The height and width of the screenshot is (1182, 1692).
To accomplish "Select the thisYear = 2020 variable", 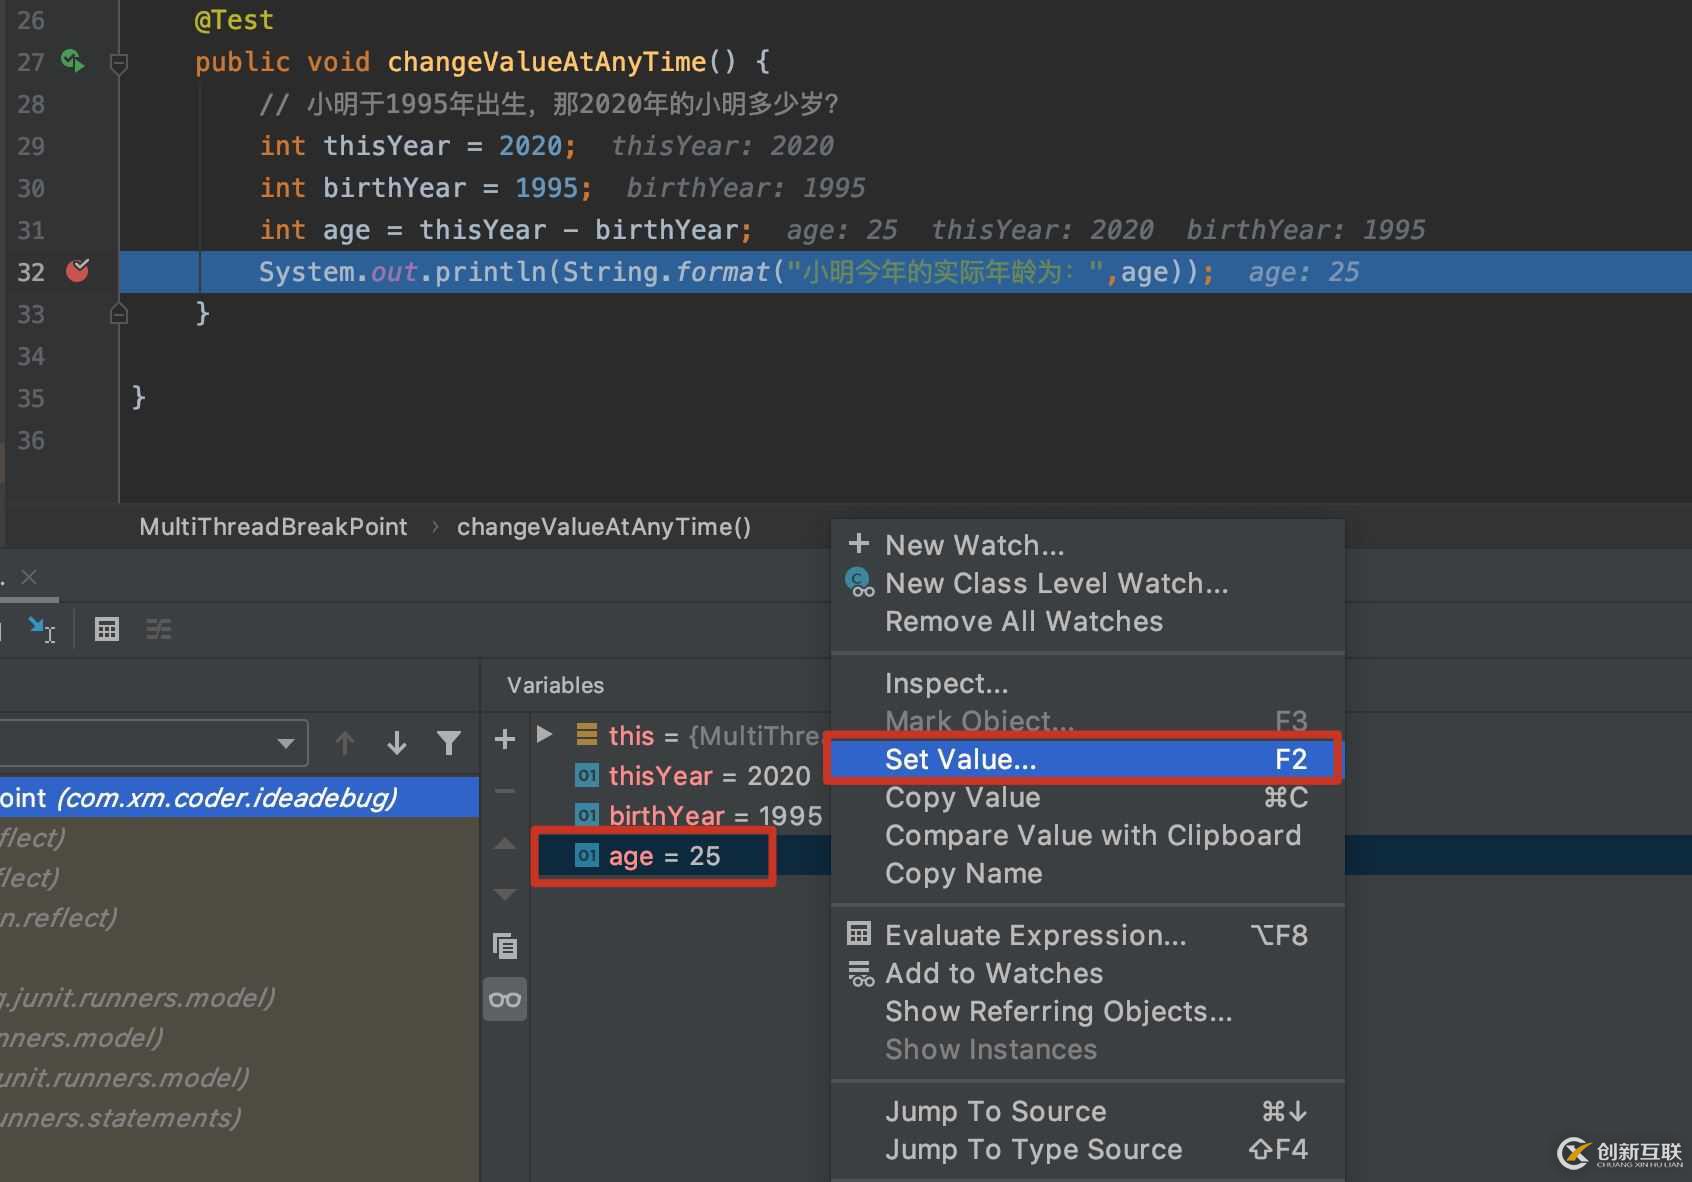I will (692, 776).
